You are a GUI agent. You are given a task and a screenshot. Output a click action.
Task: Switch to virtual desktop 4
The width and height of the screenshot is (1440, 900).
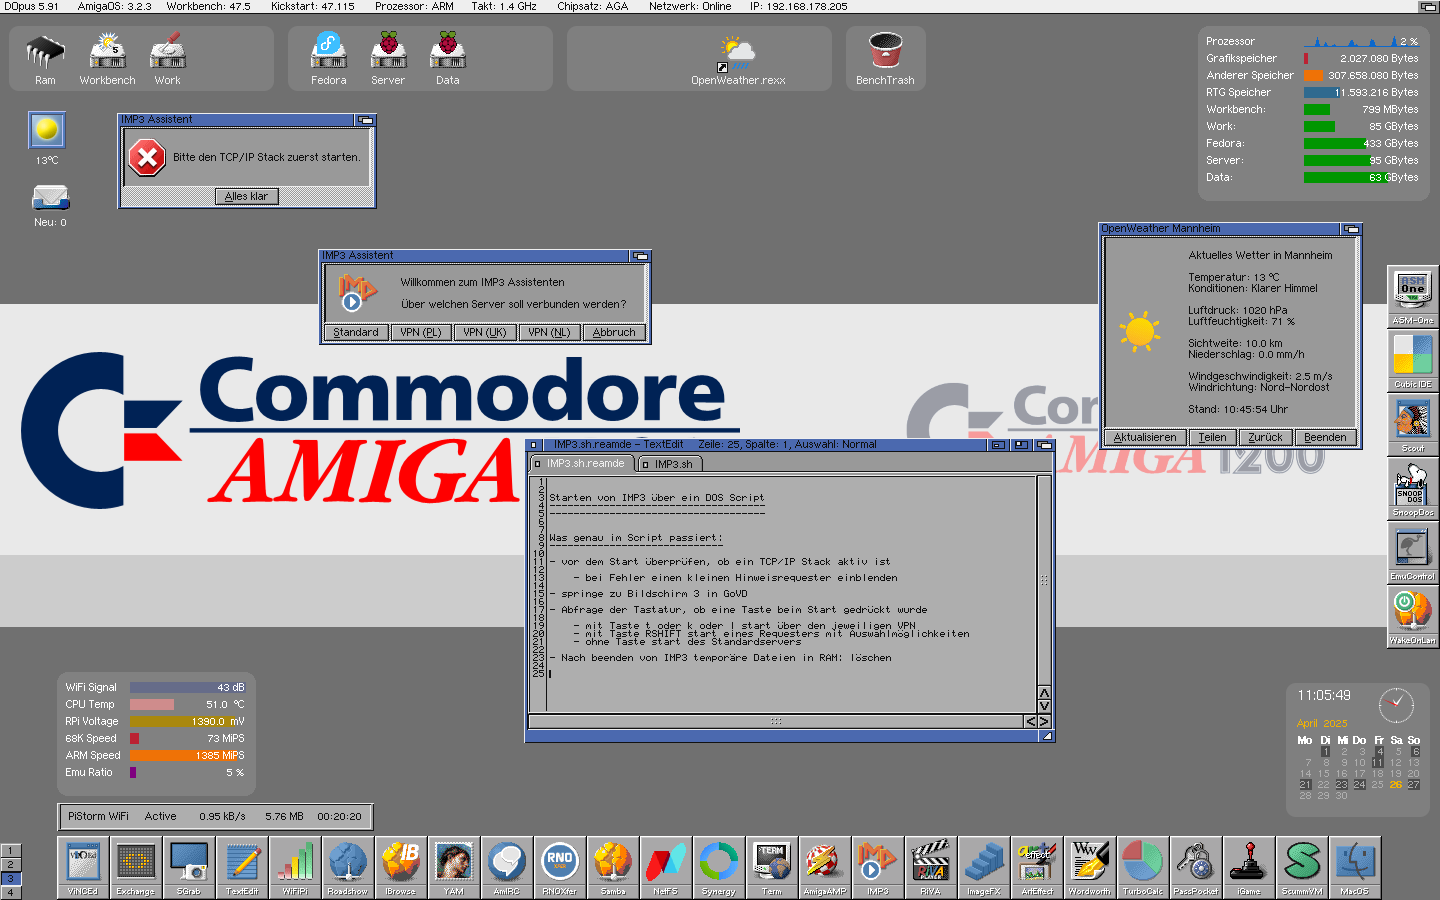coord(10,892)
